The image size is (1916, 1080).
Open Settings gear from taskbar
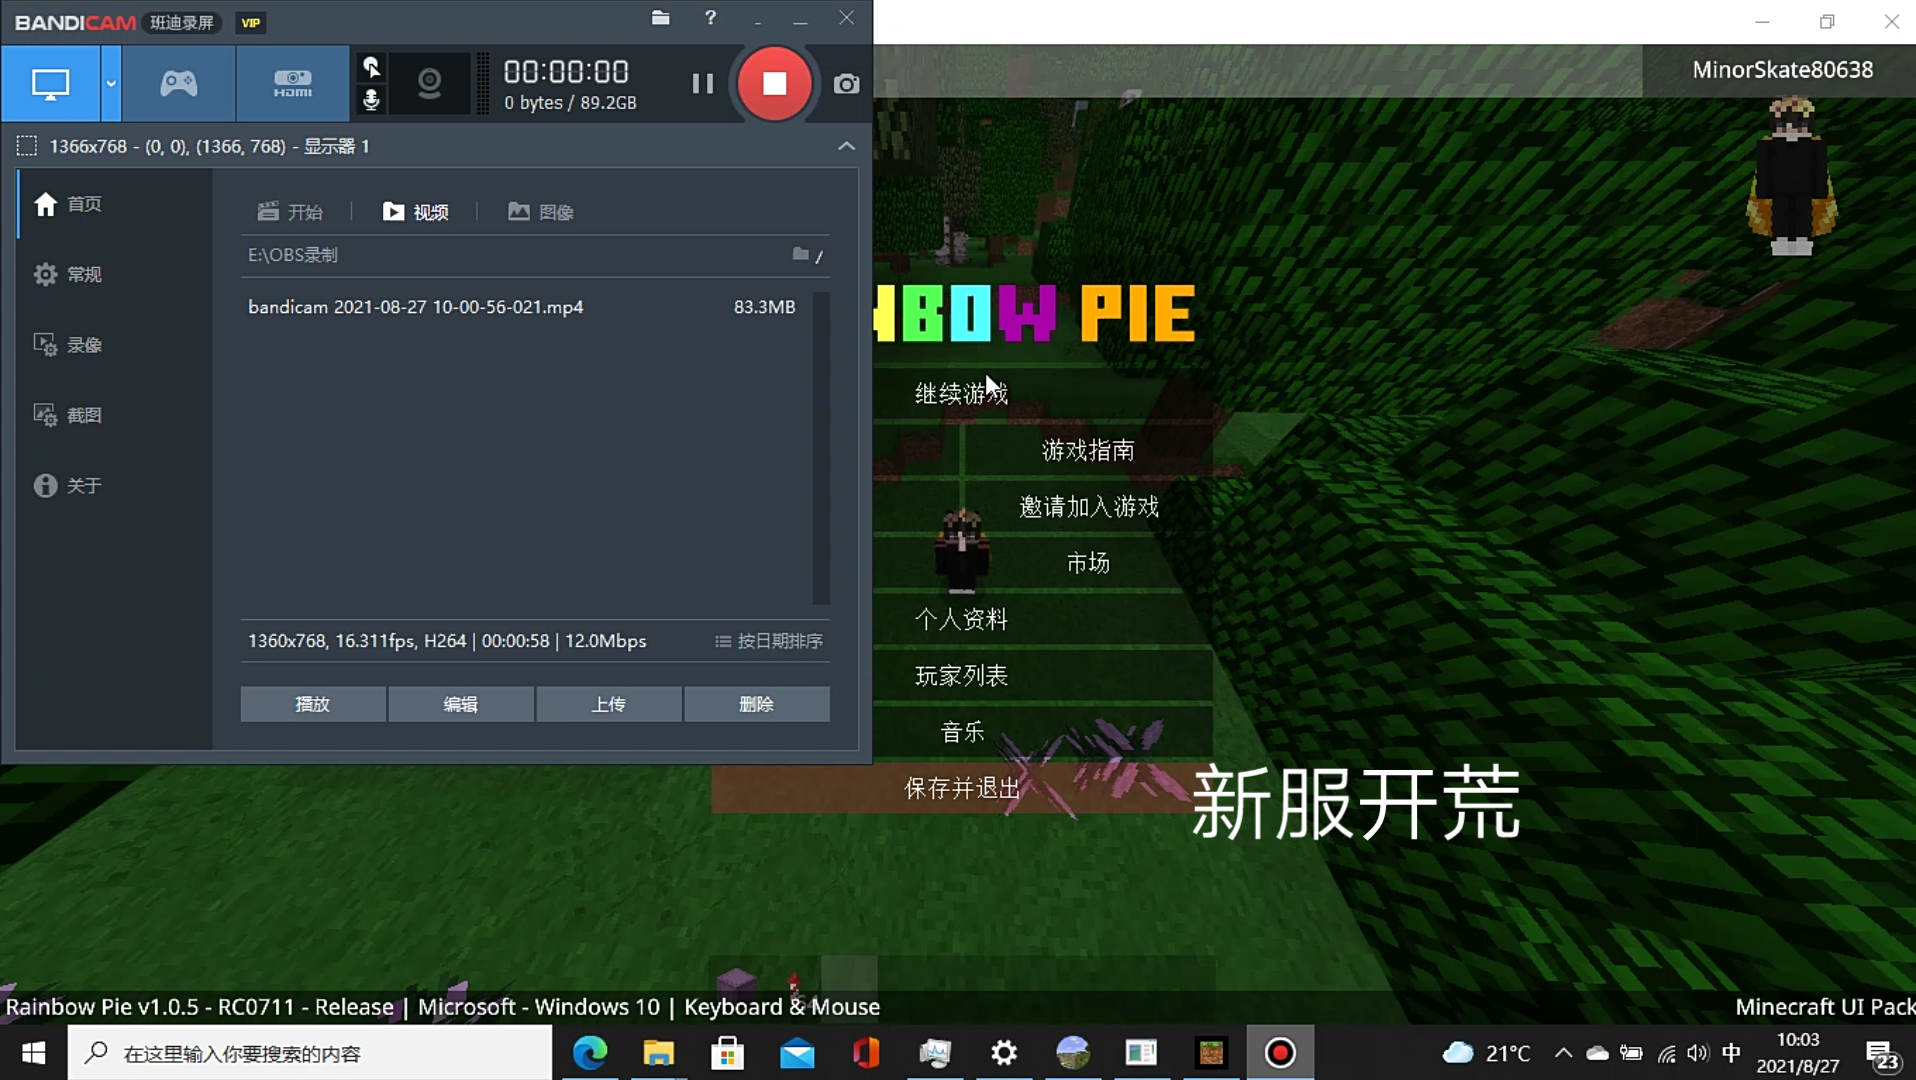[x=1004, y=1053]
